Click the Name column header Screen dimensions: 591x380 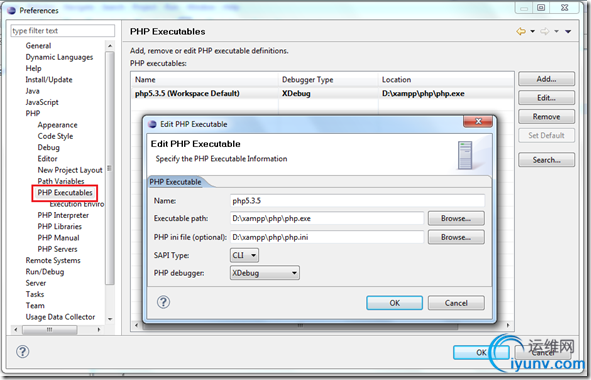click(x=205, y=80)
